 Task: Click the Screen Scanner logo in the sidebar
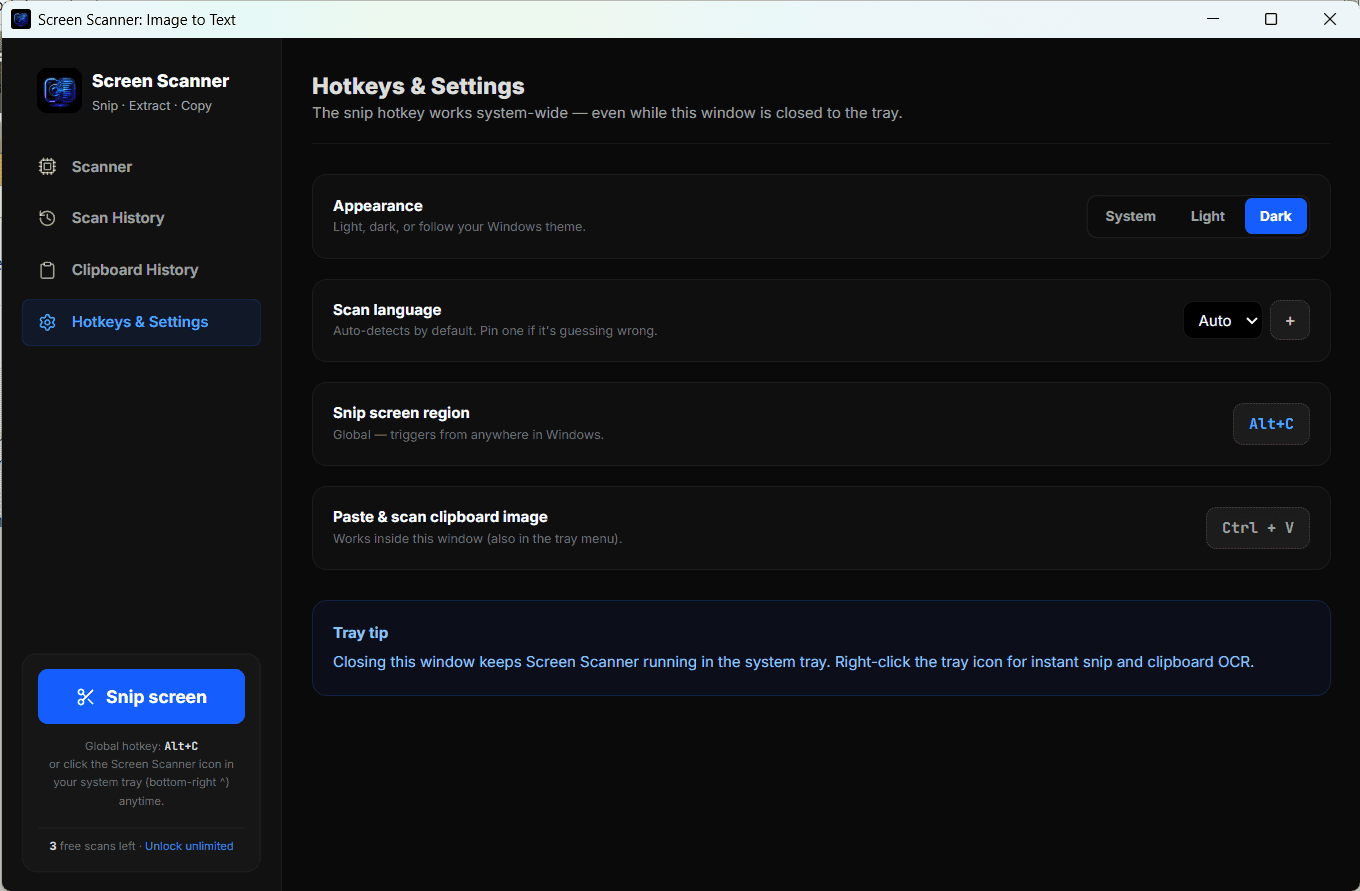pos(59,90)
